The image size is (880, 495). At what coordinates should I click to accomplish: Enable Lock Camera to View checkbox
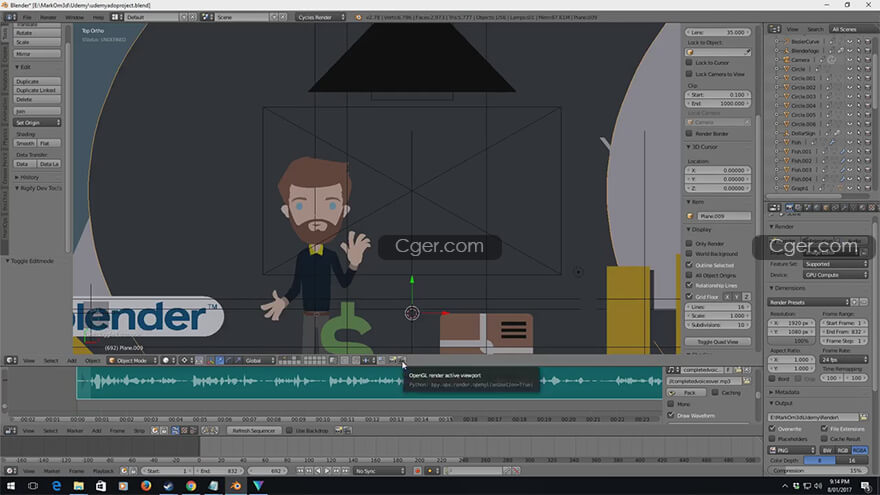point(689,74)
